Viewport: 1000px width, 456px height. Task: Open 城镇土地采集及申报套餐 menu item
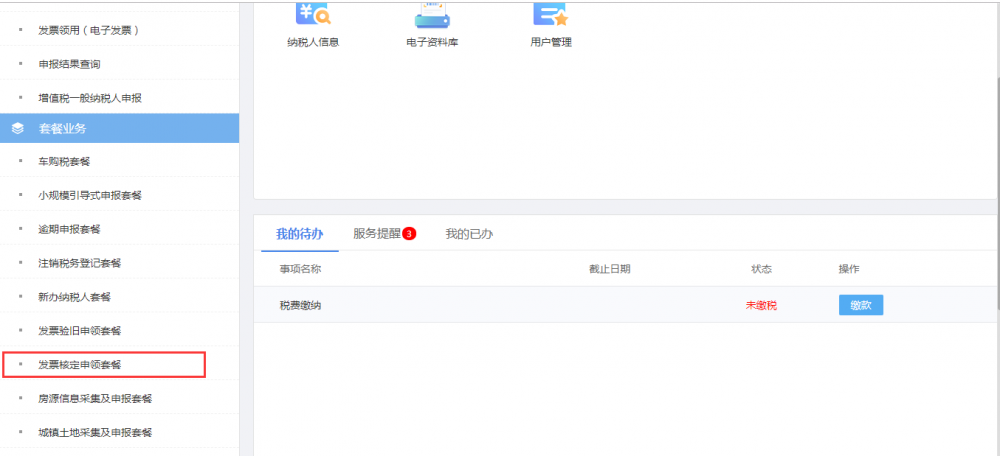coord(95,432)
